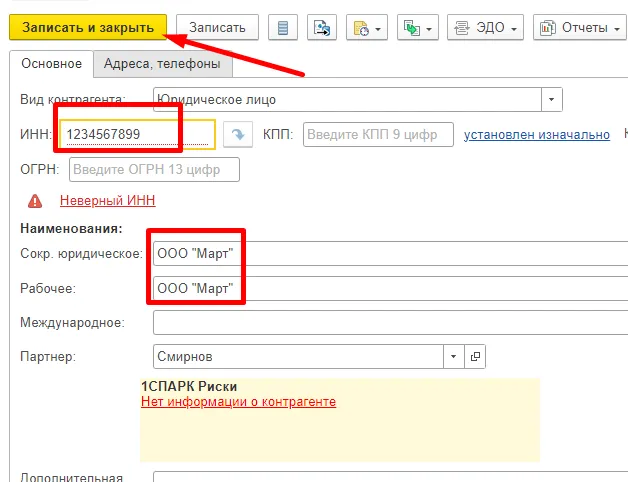Click the Записать button
Image resolution: width=628 pixels, height=482 pixels.
[217, 27]
